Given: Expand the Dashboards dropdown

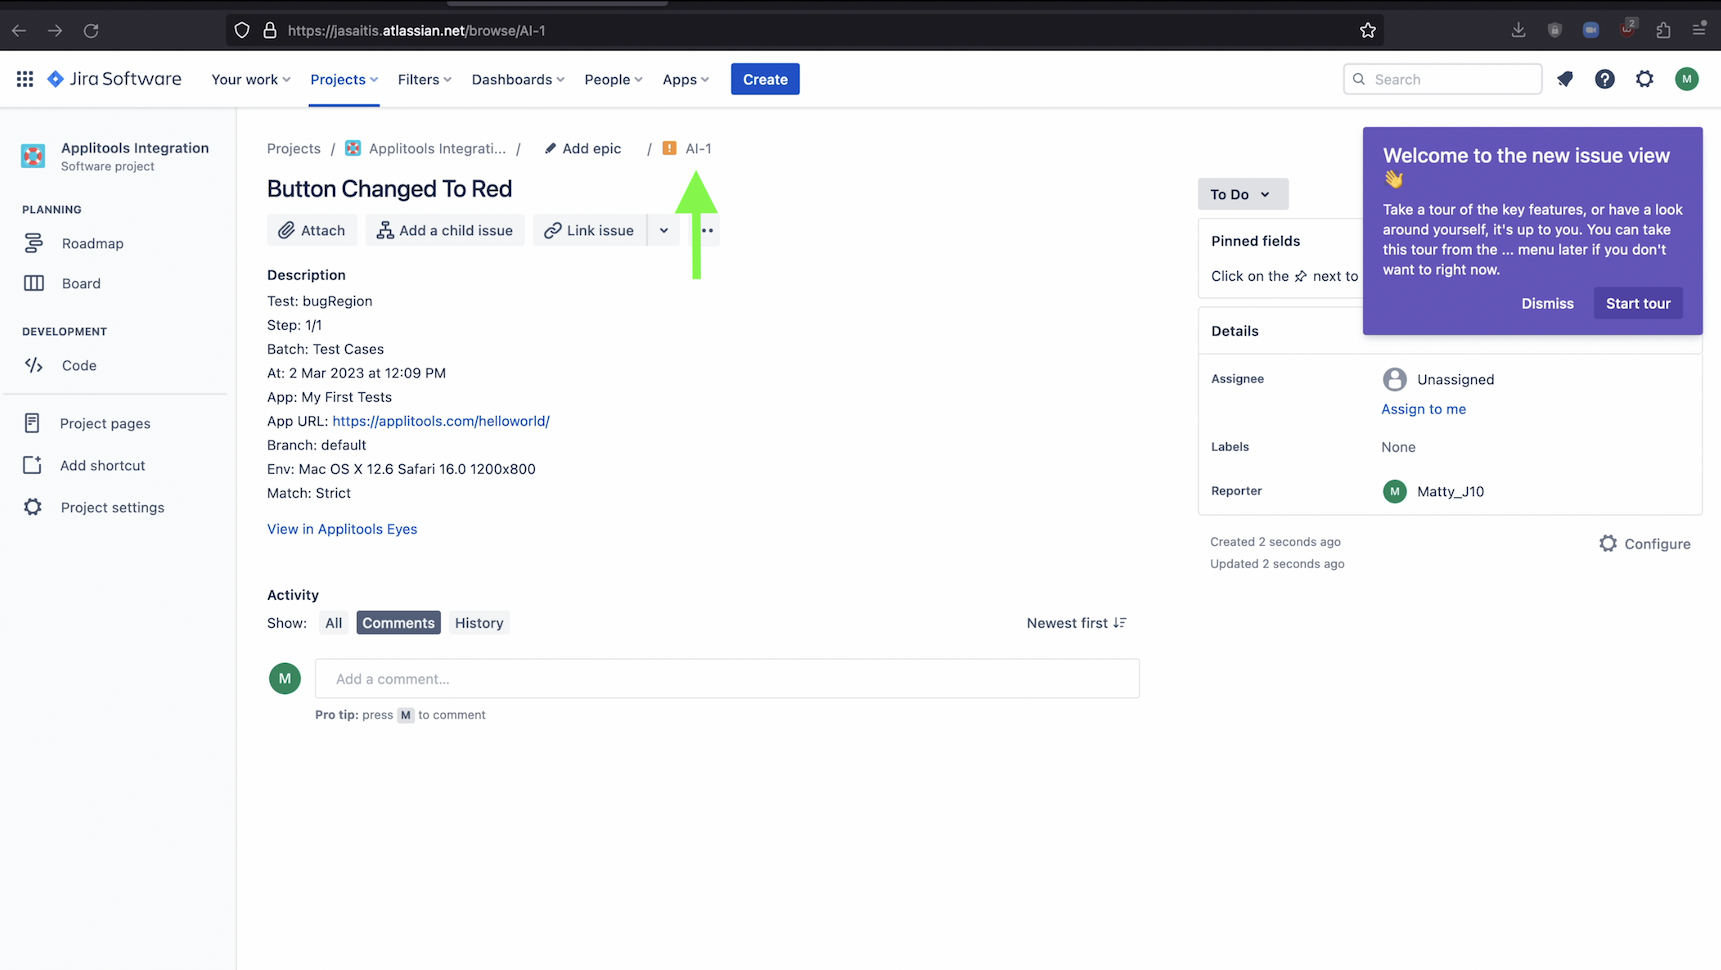Looking at the screenshot, I should point(518,79).
